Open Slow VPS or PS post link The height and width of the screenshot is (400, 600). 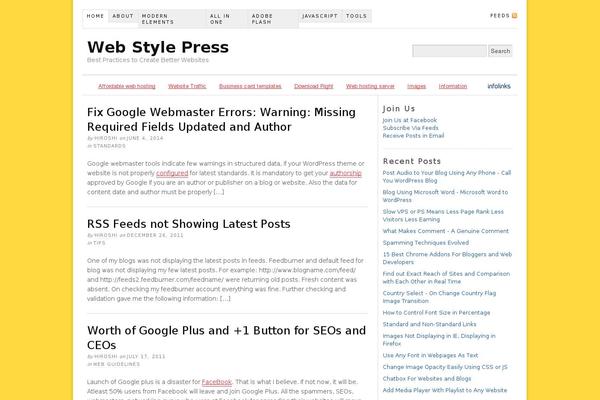pos(443,216)
